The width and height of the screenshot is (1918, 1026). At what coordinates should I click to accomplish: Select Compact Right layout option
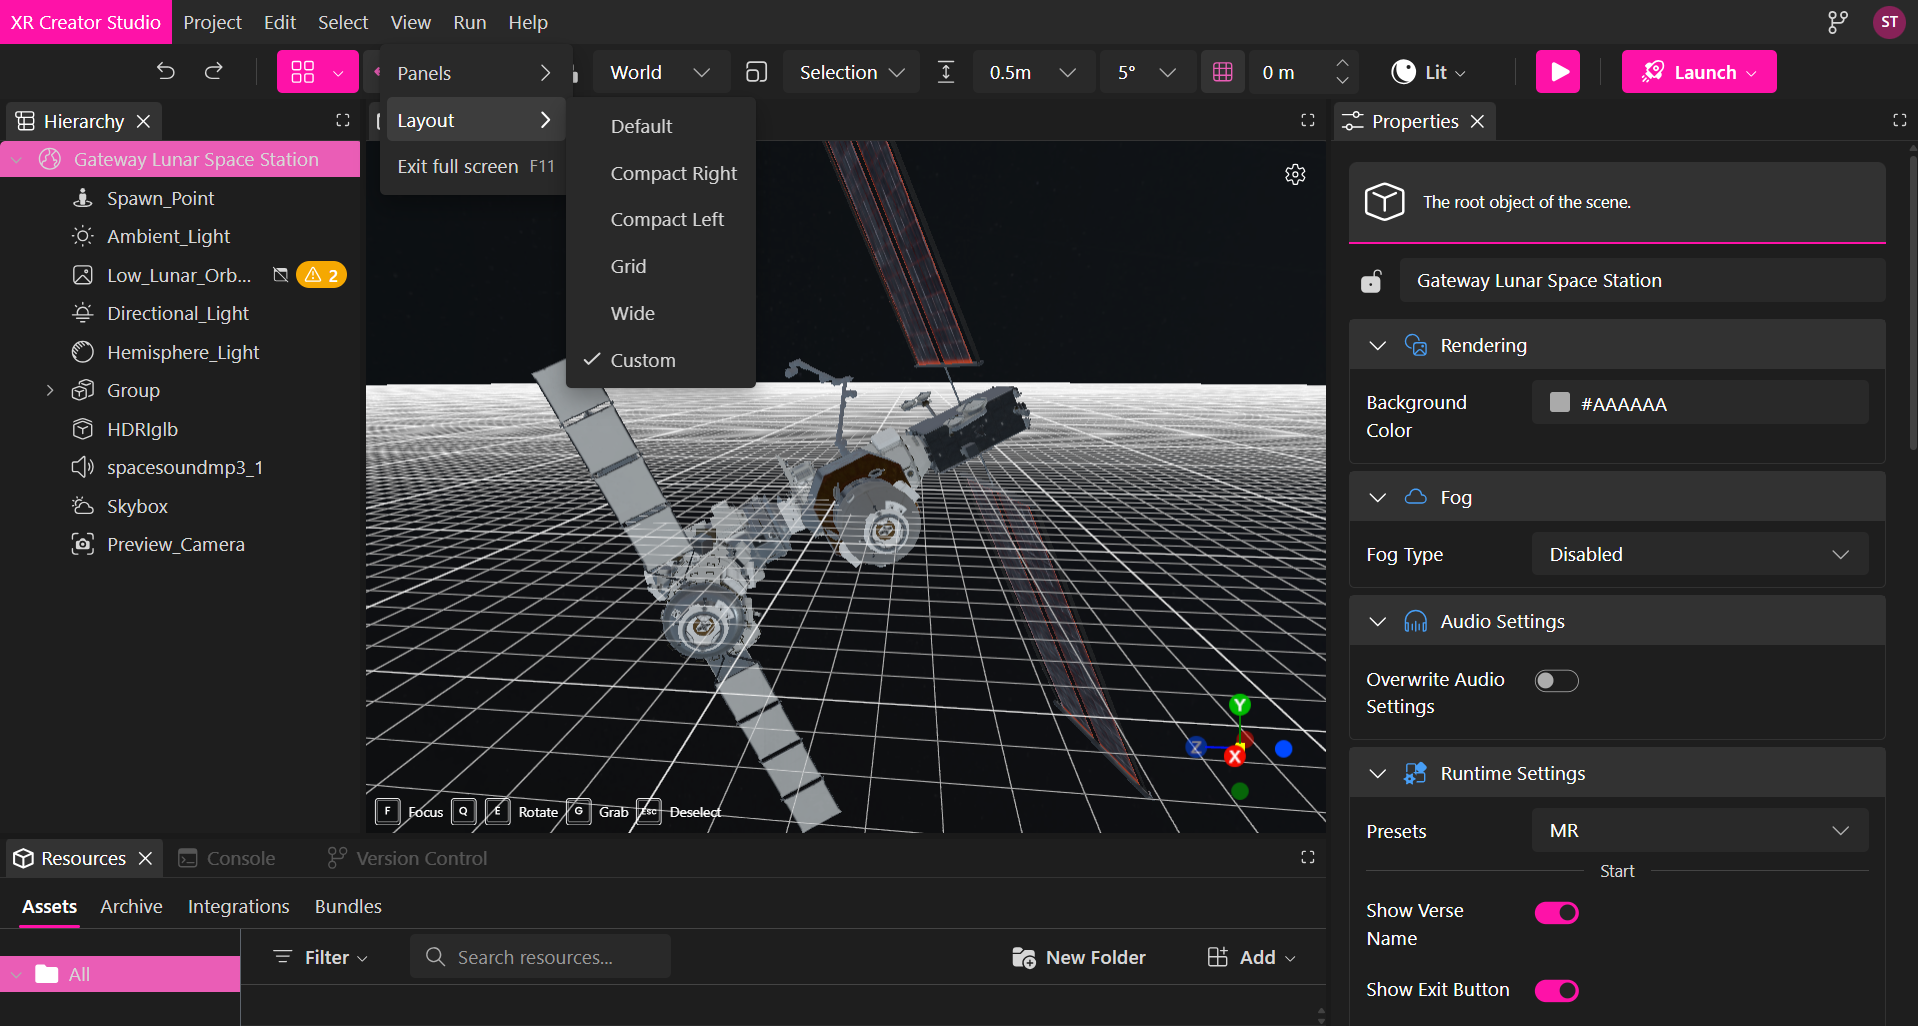(673, 173)
